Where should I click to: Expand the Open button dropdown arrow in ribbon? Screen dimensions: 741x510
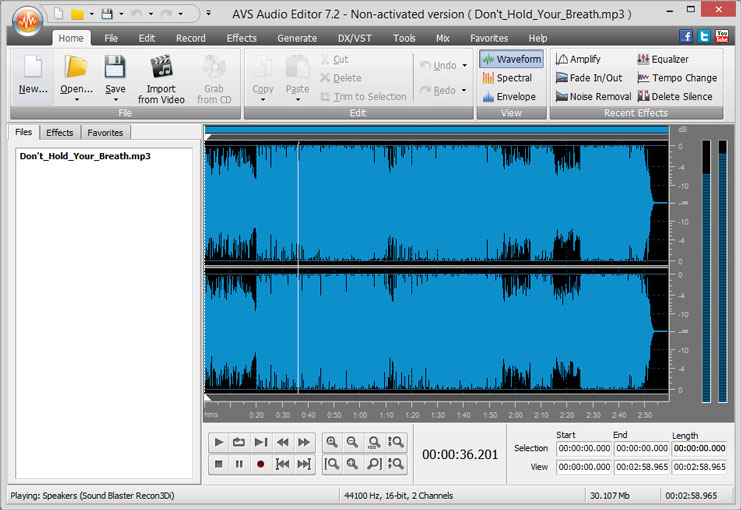(x=77, y=100)
